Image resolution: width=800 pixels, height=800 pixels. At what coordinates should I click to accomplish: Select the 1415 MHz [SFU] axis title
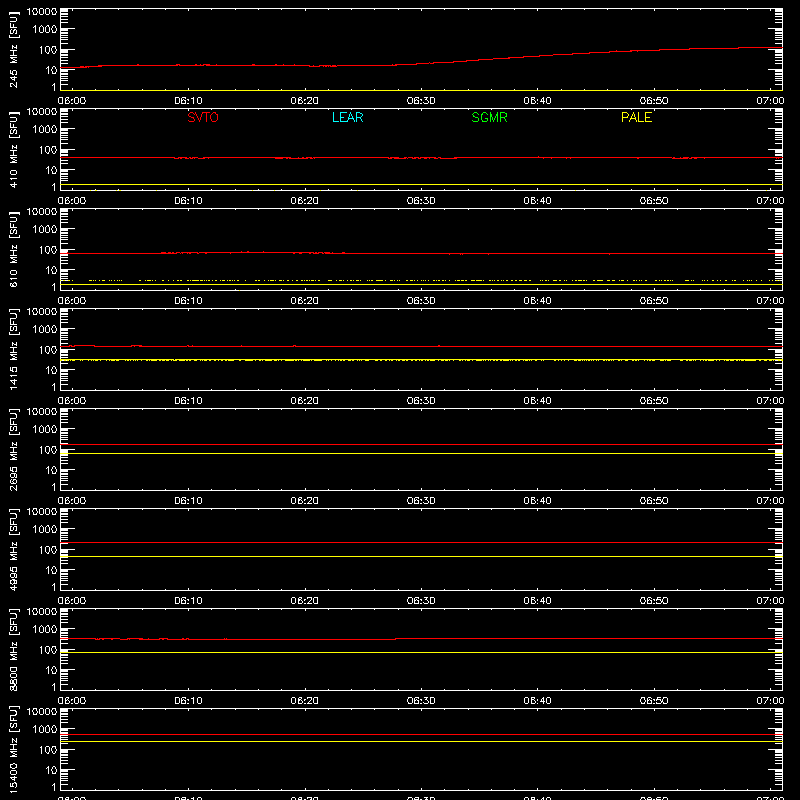[13, 350]
